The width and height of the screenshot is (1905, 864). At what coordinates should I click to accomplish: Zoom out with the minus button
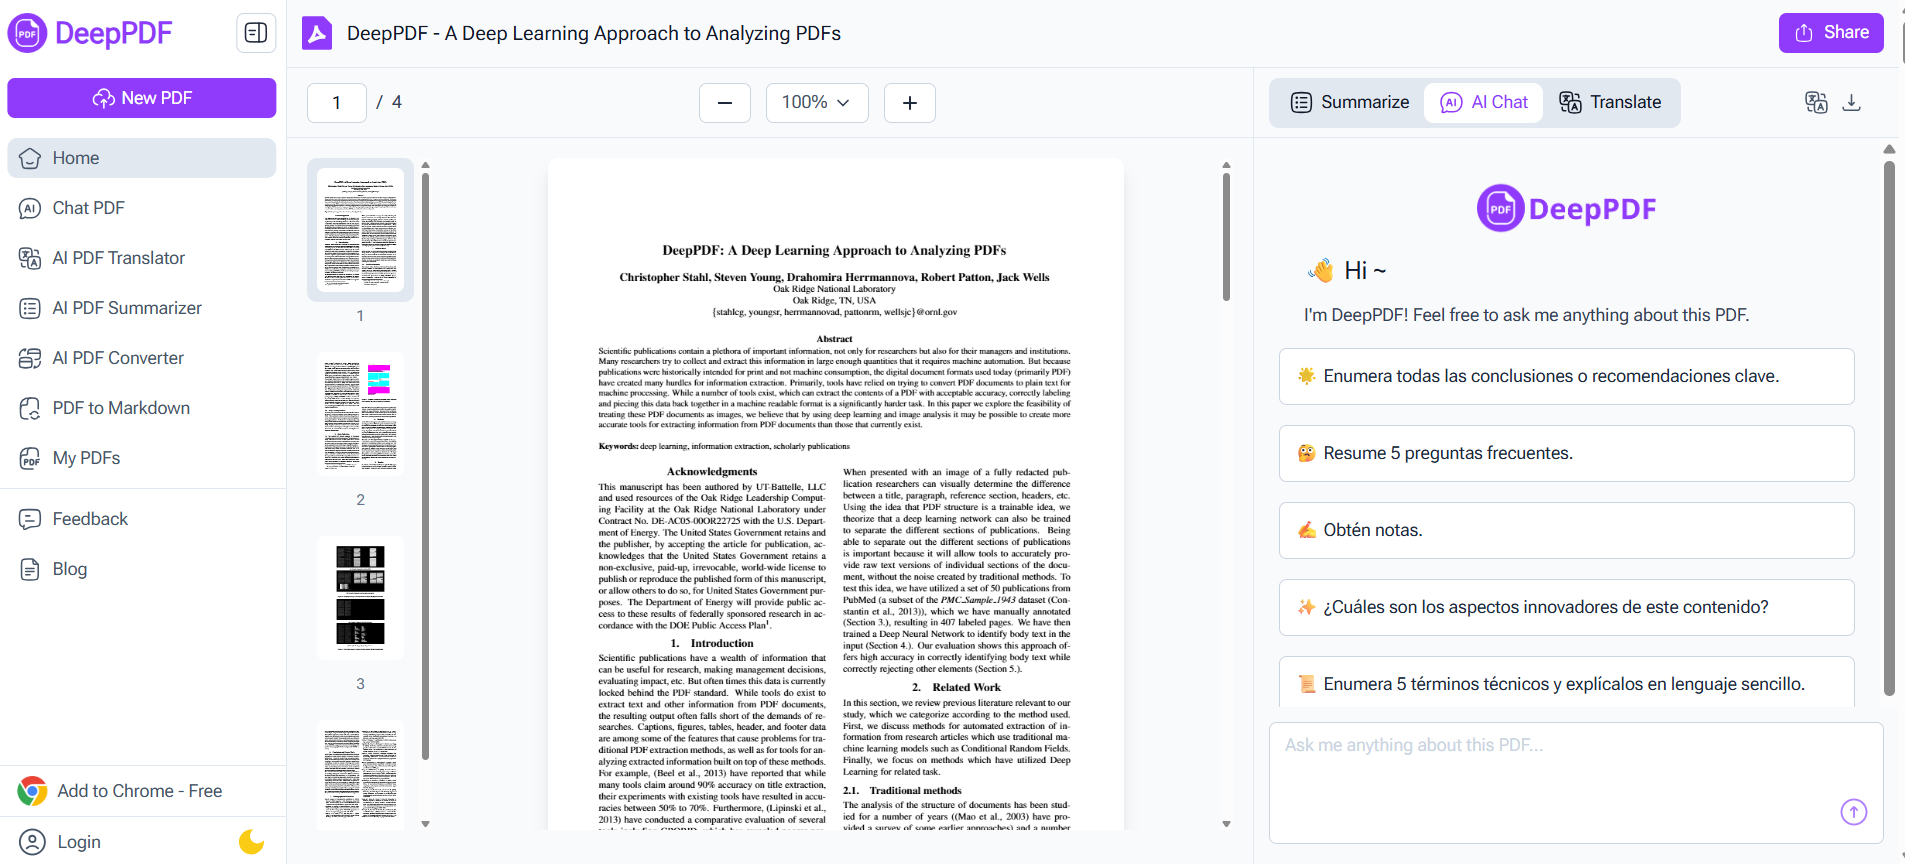725,103
